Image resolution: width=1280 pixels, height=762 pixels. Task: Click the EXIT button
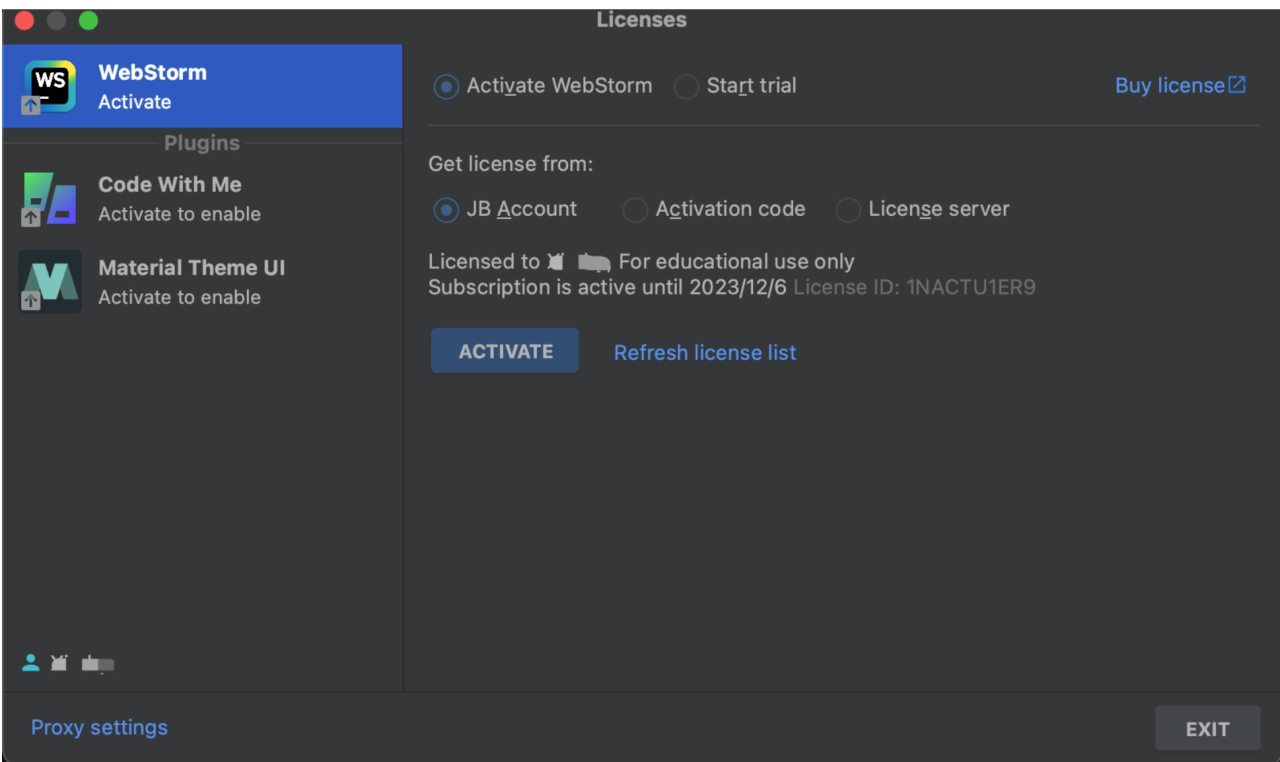point(1207,729)
